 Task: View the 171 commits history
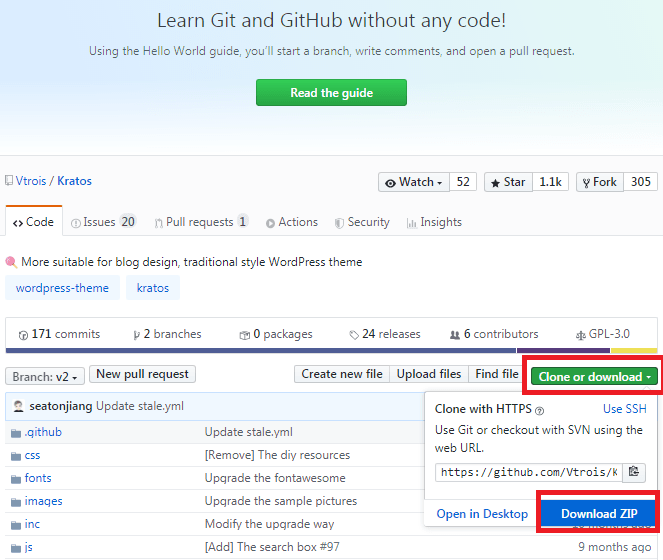click(59, 334)
